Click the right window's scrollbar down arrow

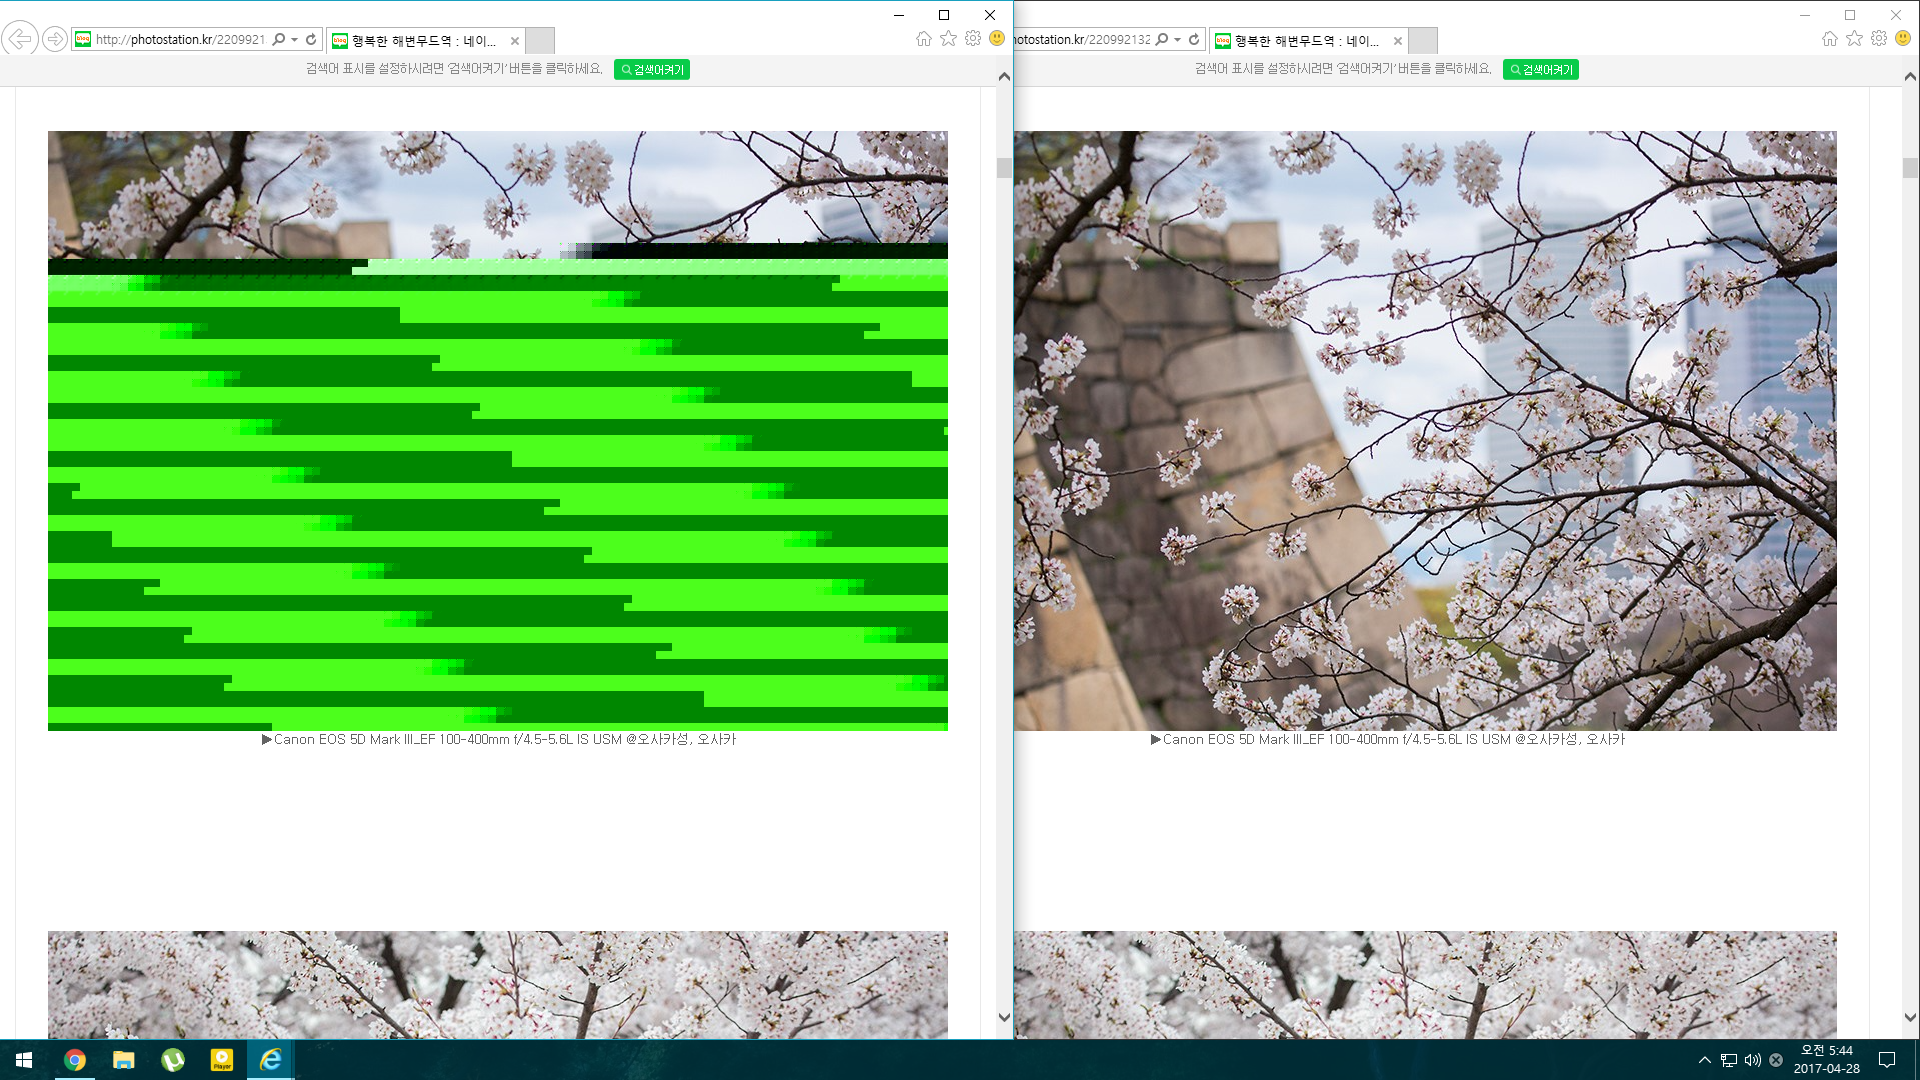(x=1910, y=1017)
